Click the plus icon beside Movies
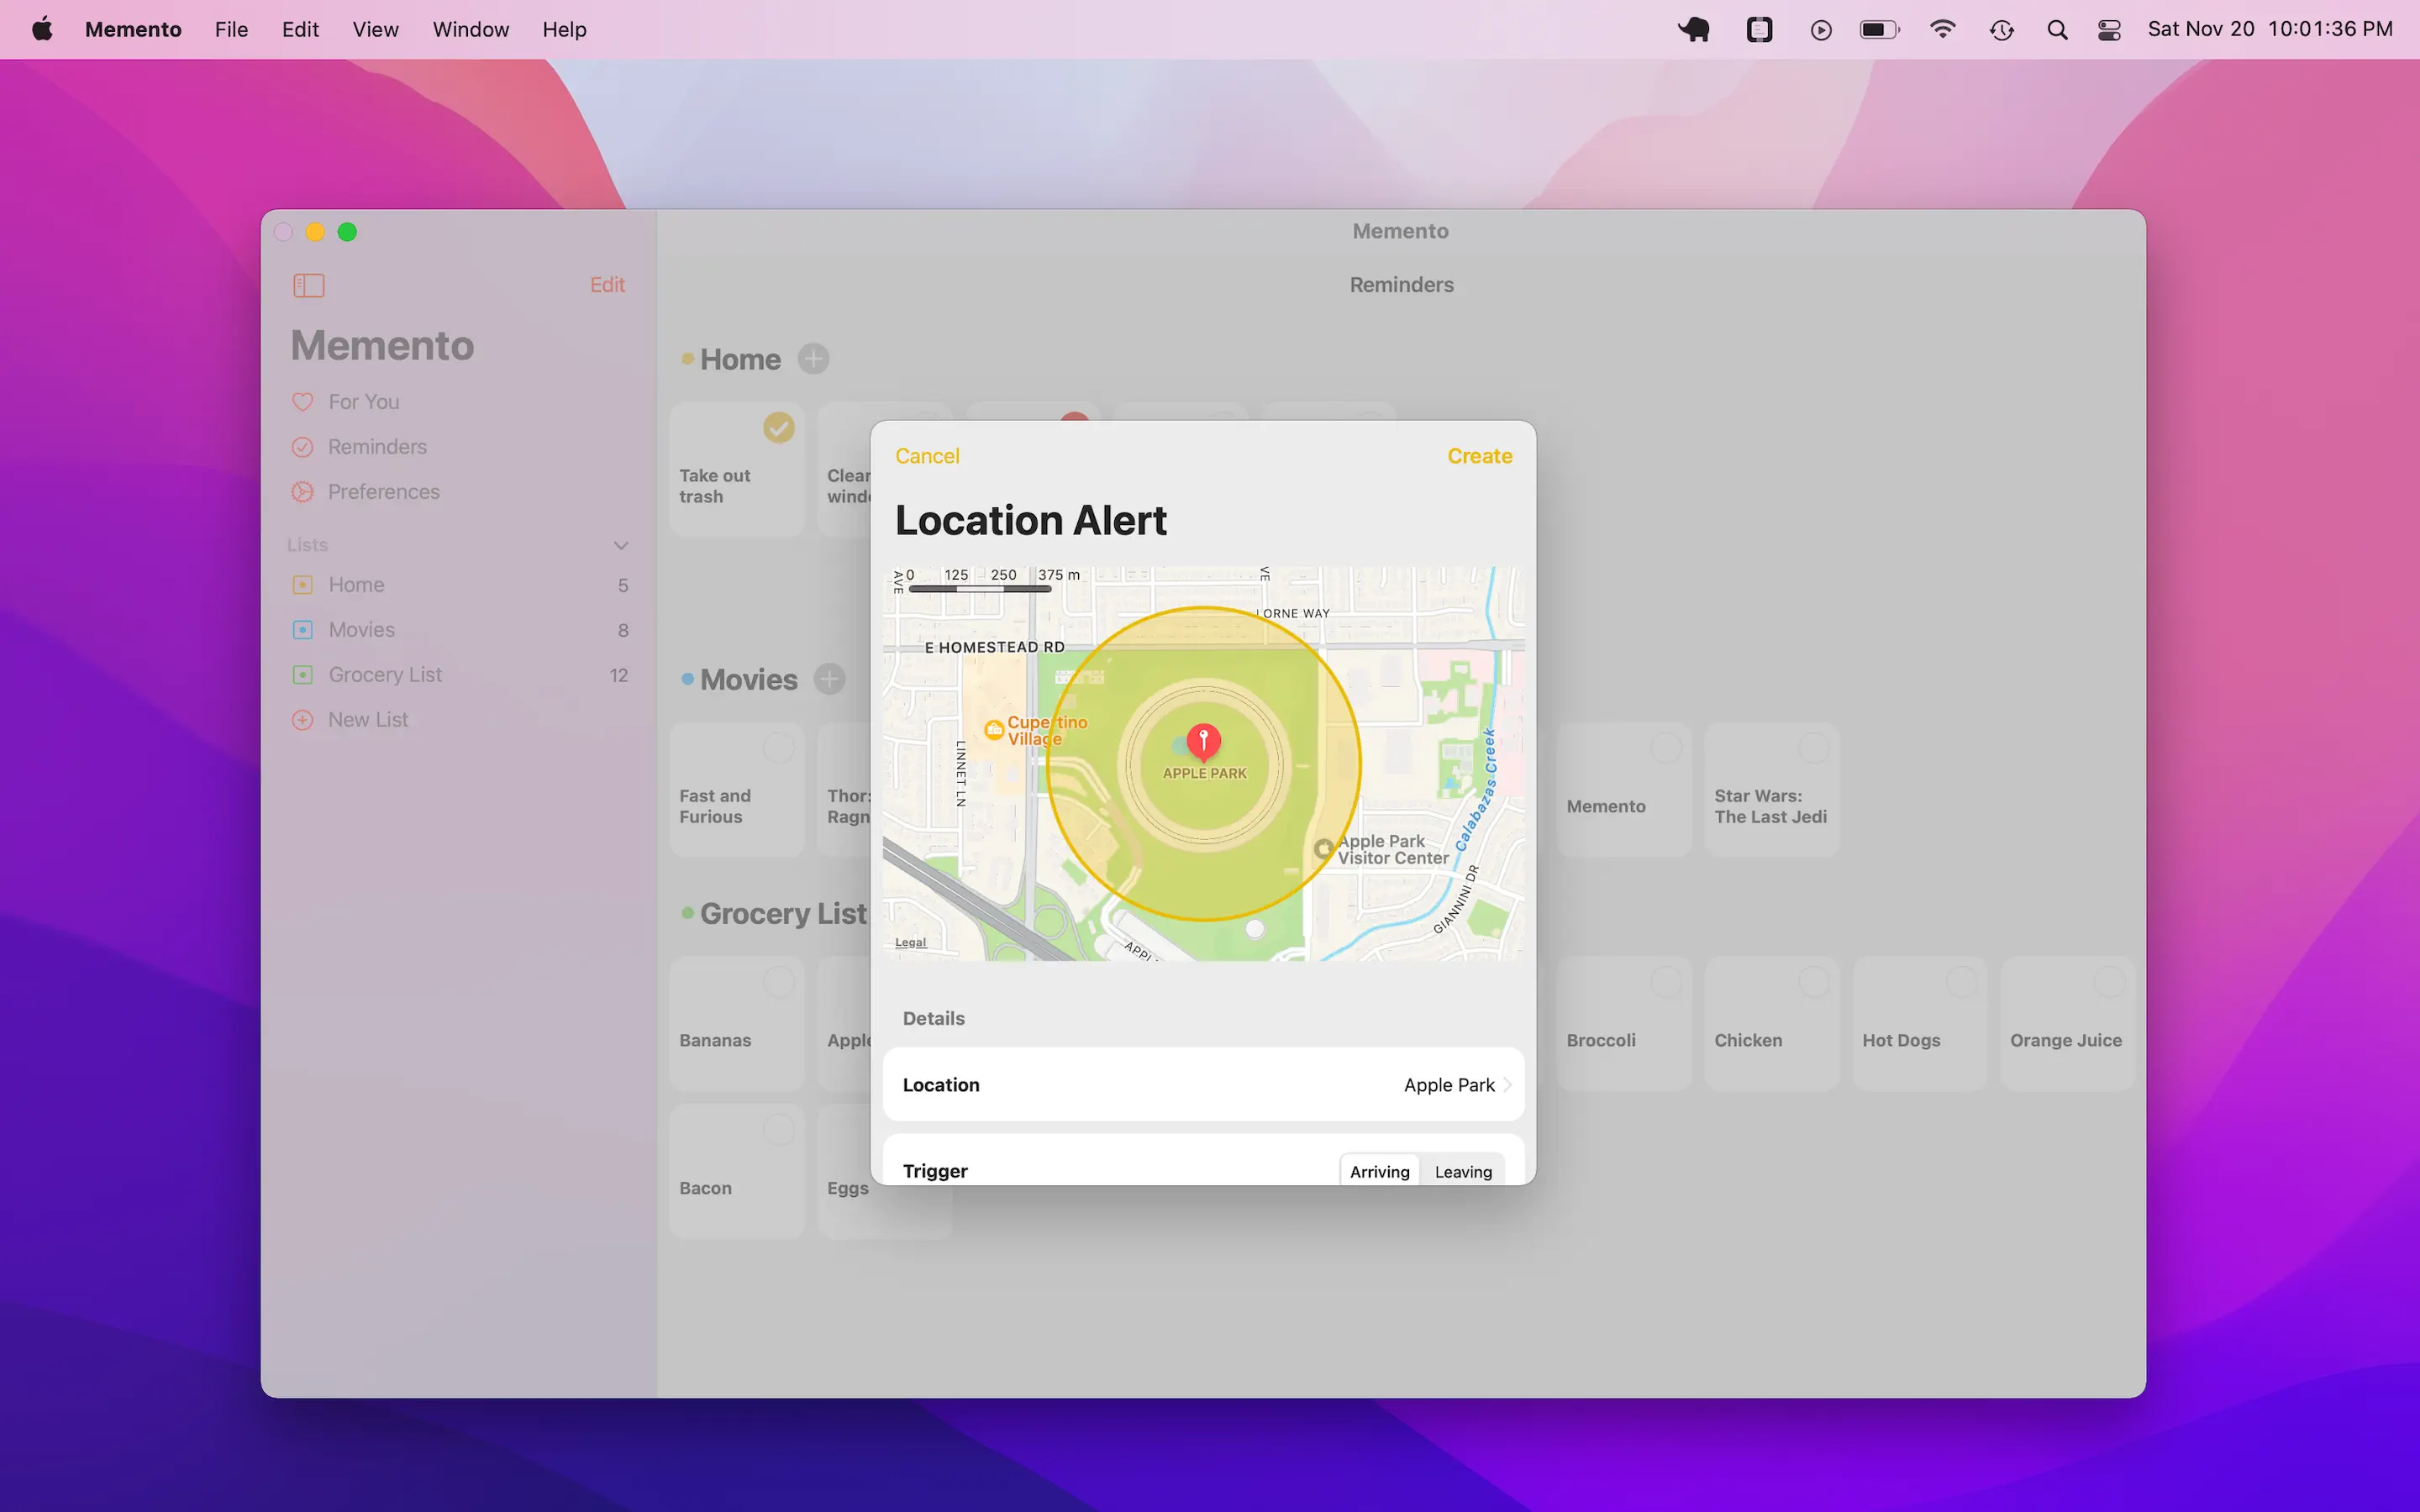Screen dimensions: 2420x1512 [829, 679]
